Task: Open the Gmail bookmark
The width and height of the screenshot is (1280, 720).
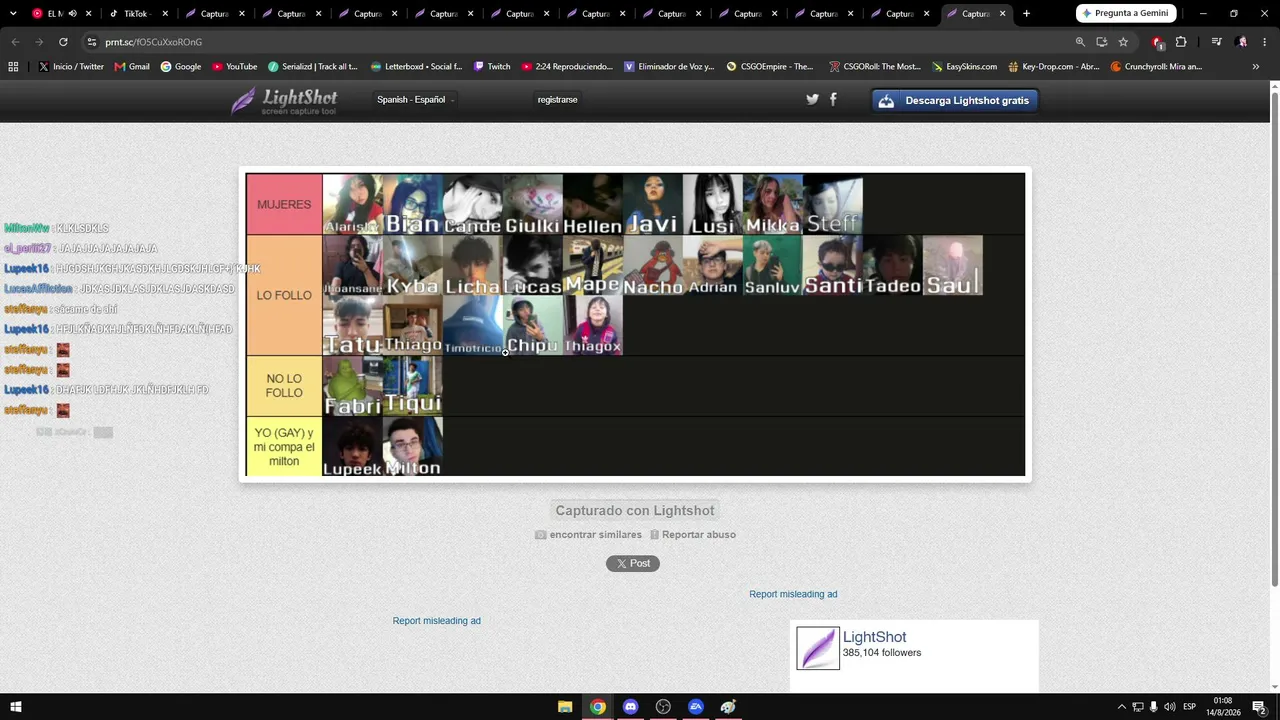Action: [132, 67]
